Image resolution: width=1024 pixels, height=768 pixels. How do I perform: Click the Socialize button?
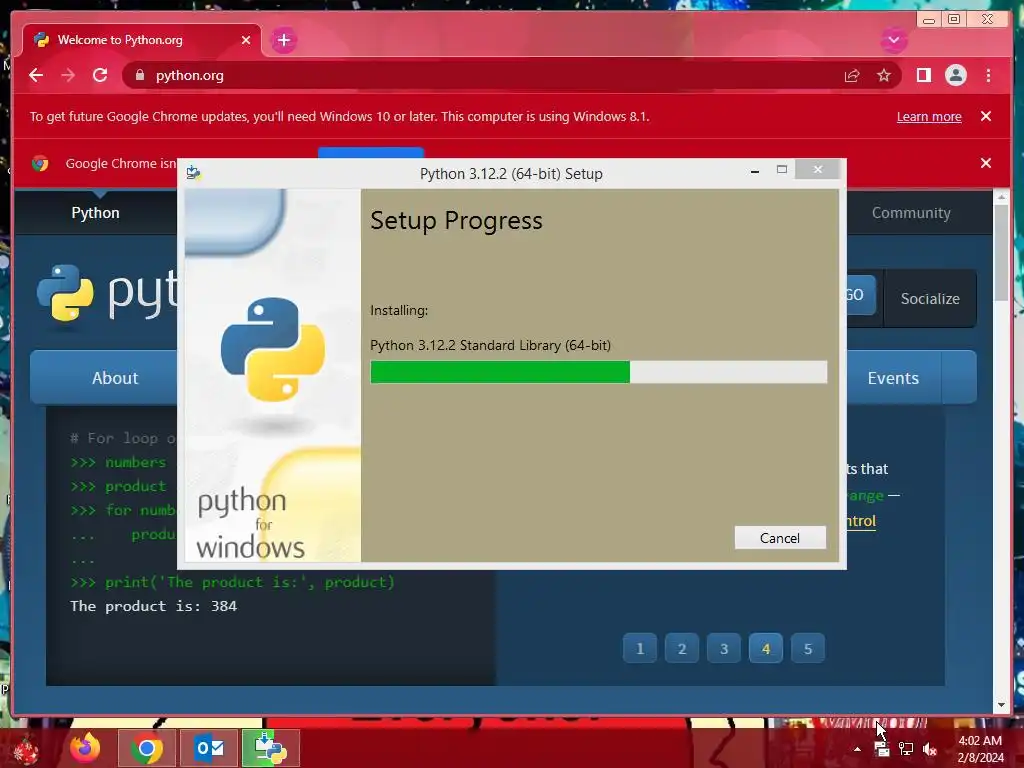pos(930,298)
